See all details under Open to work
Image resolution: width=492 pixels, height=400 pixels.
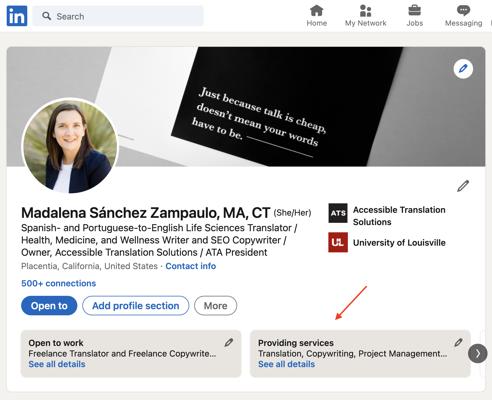click(57, 364)
